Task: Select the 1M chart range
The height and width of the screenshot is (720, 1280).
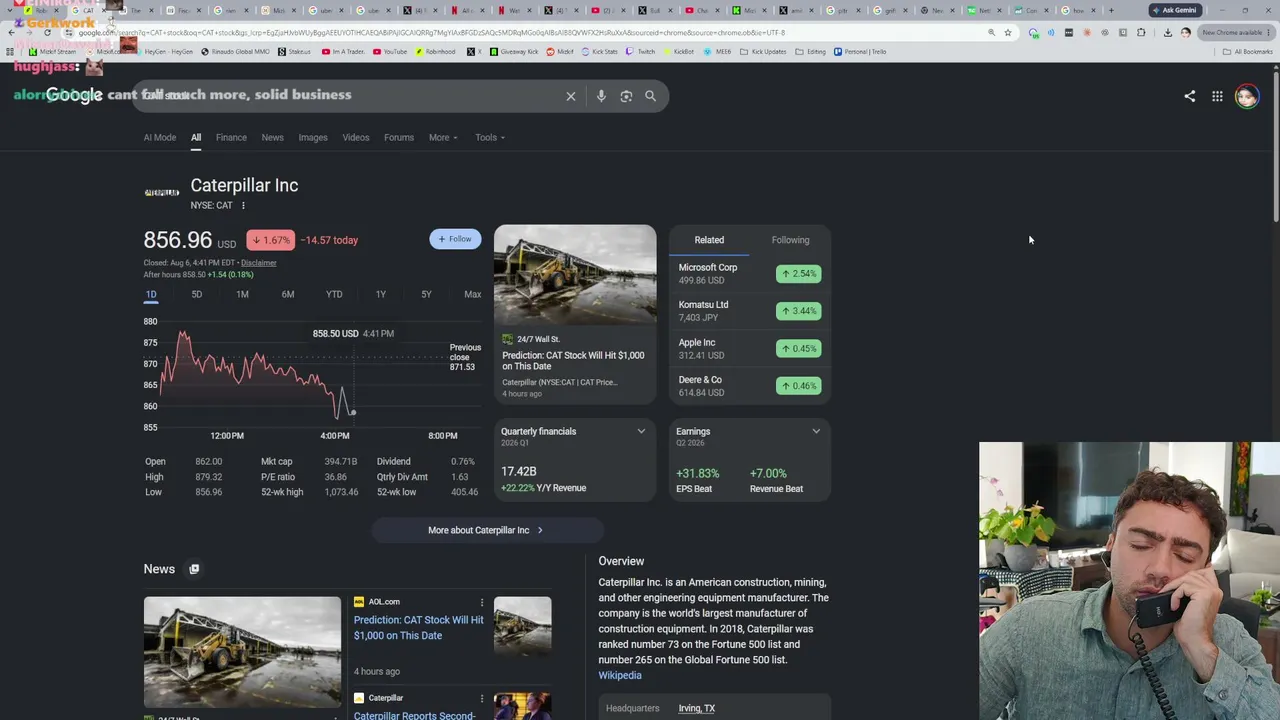Action: tap(242, 295)
